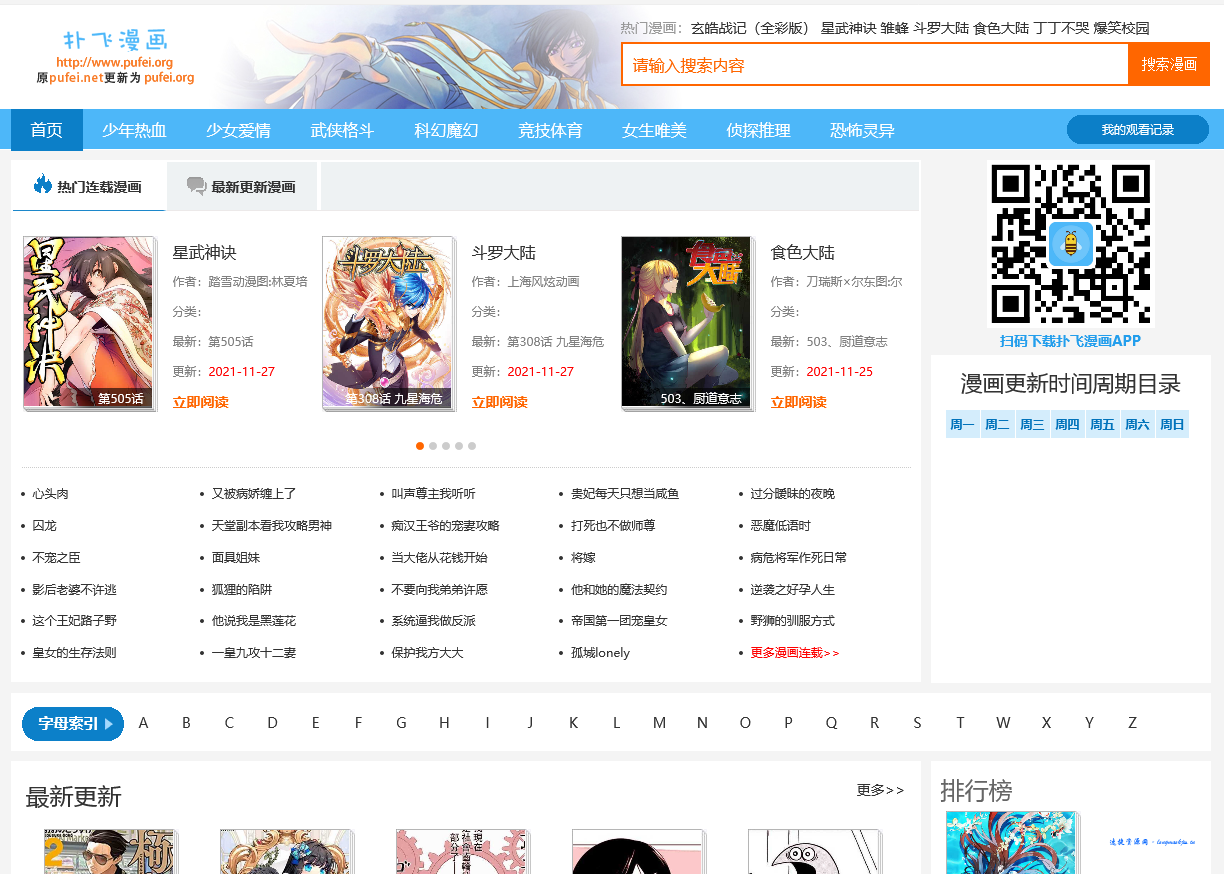Open 女生唯美 category

pos(654,130)
